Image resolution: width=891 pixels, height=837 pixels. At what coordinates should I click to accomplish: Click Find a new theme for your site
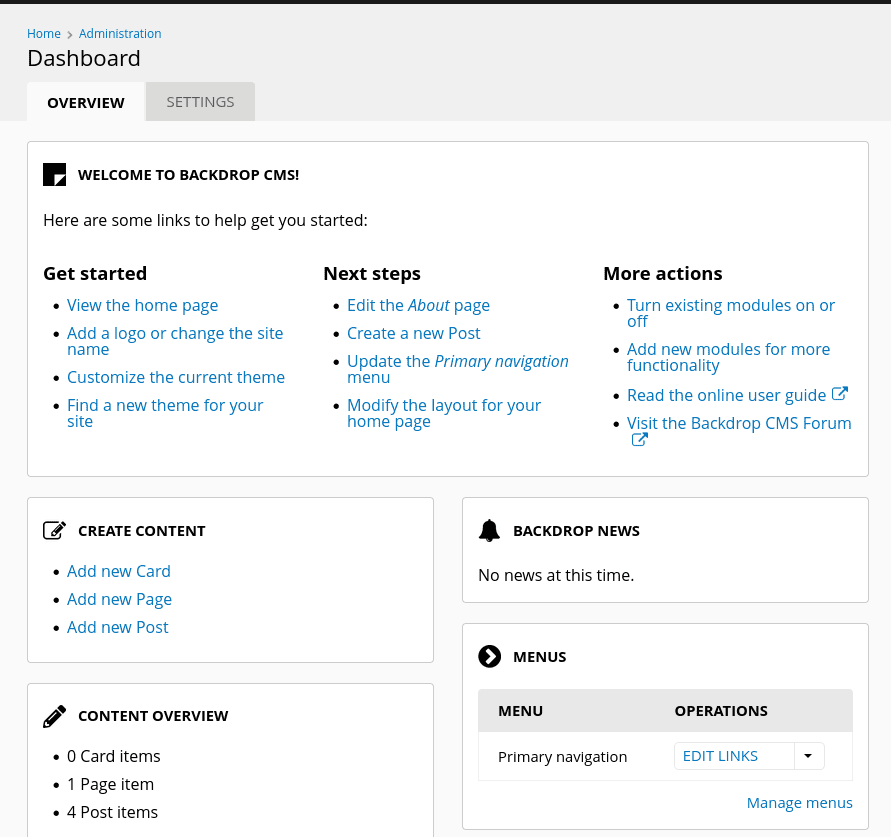pyautogui.click(x=165, y=413)
